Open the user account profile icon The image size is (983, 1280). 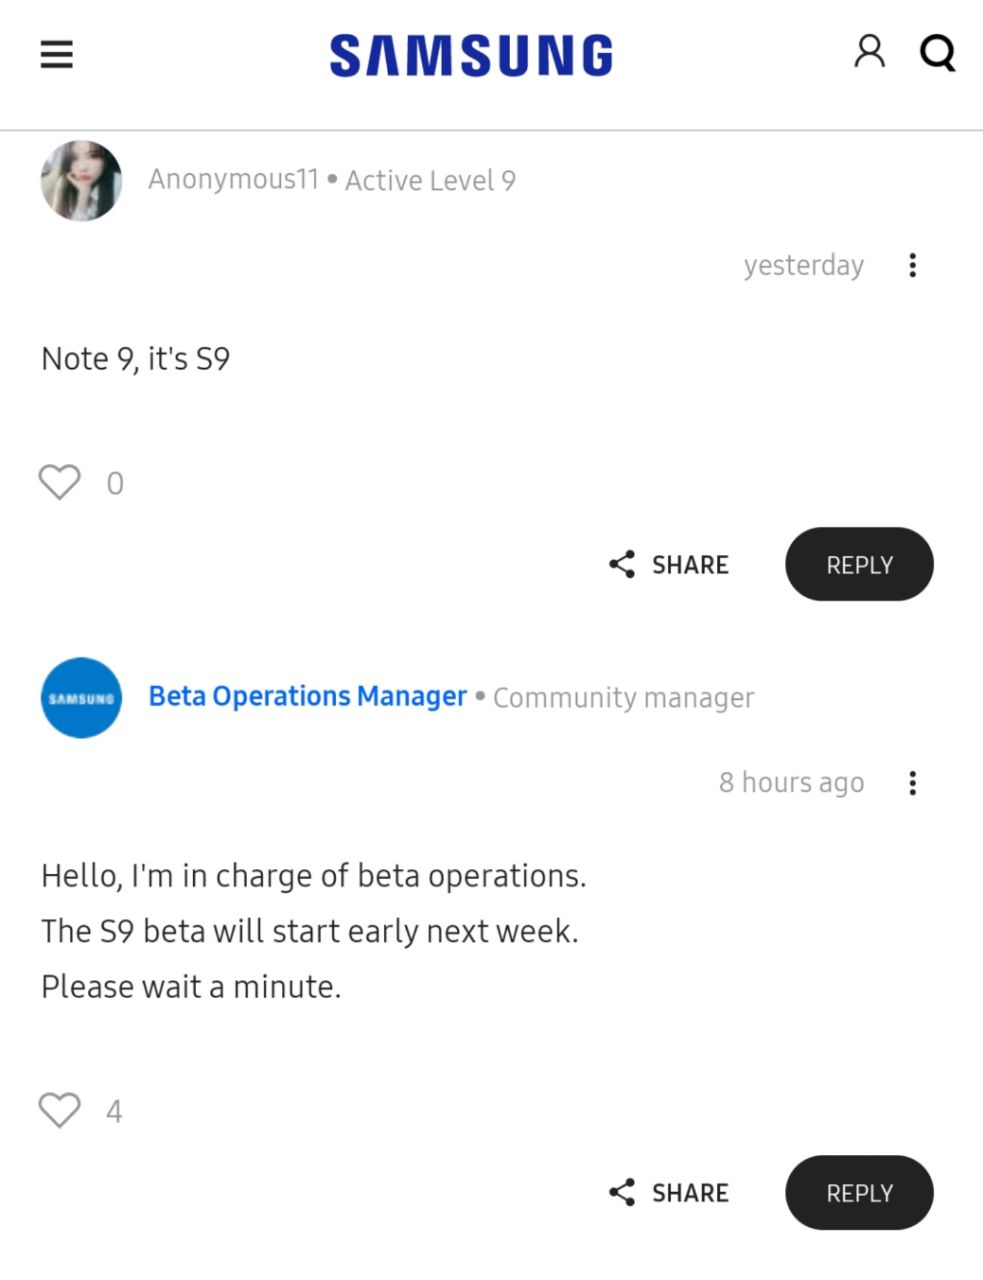point(869,51)
